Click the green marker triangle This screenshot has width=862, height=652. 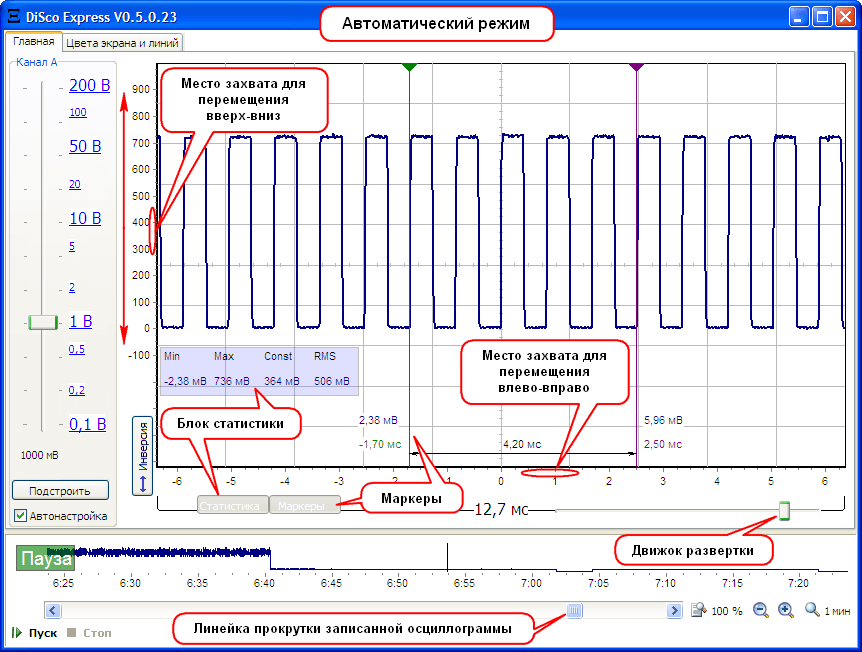(x=410, y=67)
